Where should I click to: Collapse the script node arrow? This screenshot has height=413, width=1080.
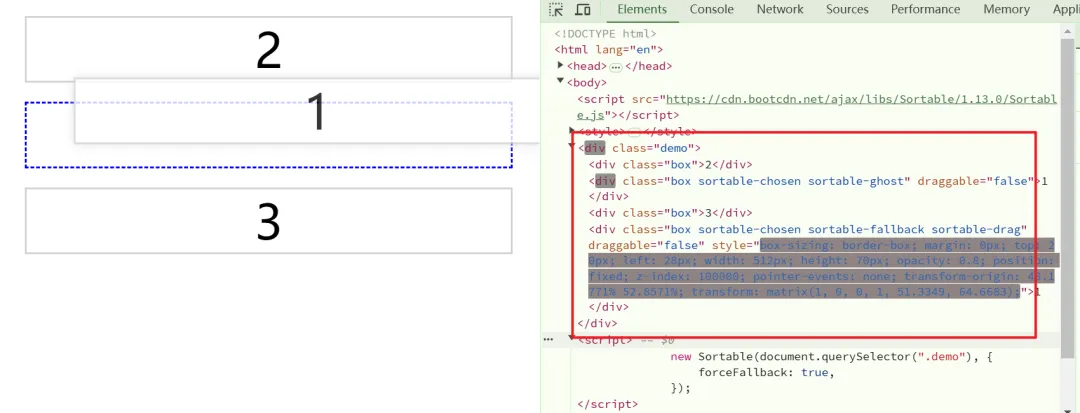click(572, 339)
